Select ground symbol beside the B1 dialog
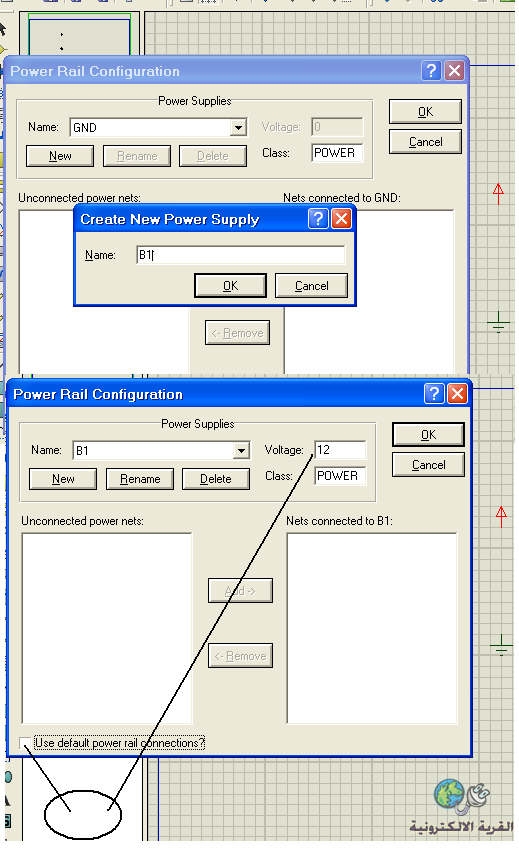Image resolution: width=519 pixels, height=849 pixels. coord(501,644)
